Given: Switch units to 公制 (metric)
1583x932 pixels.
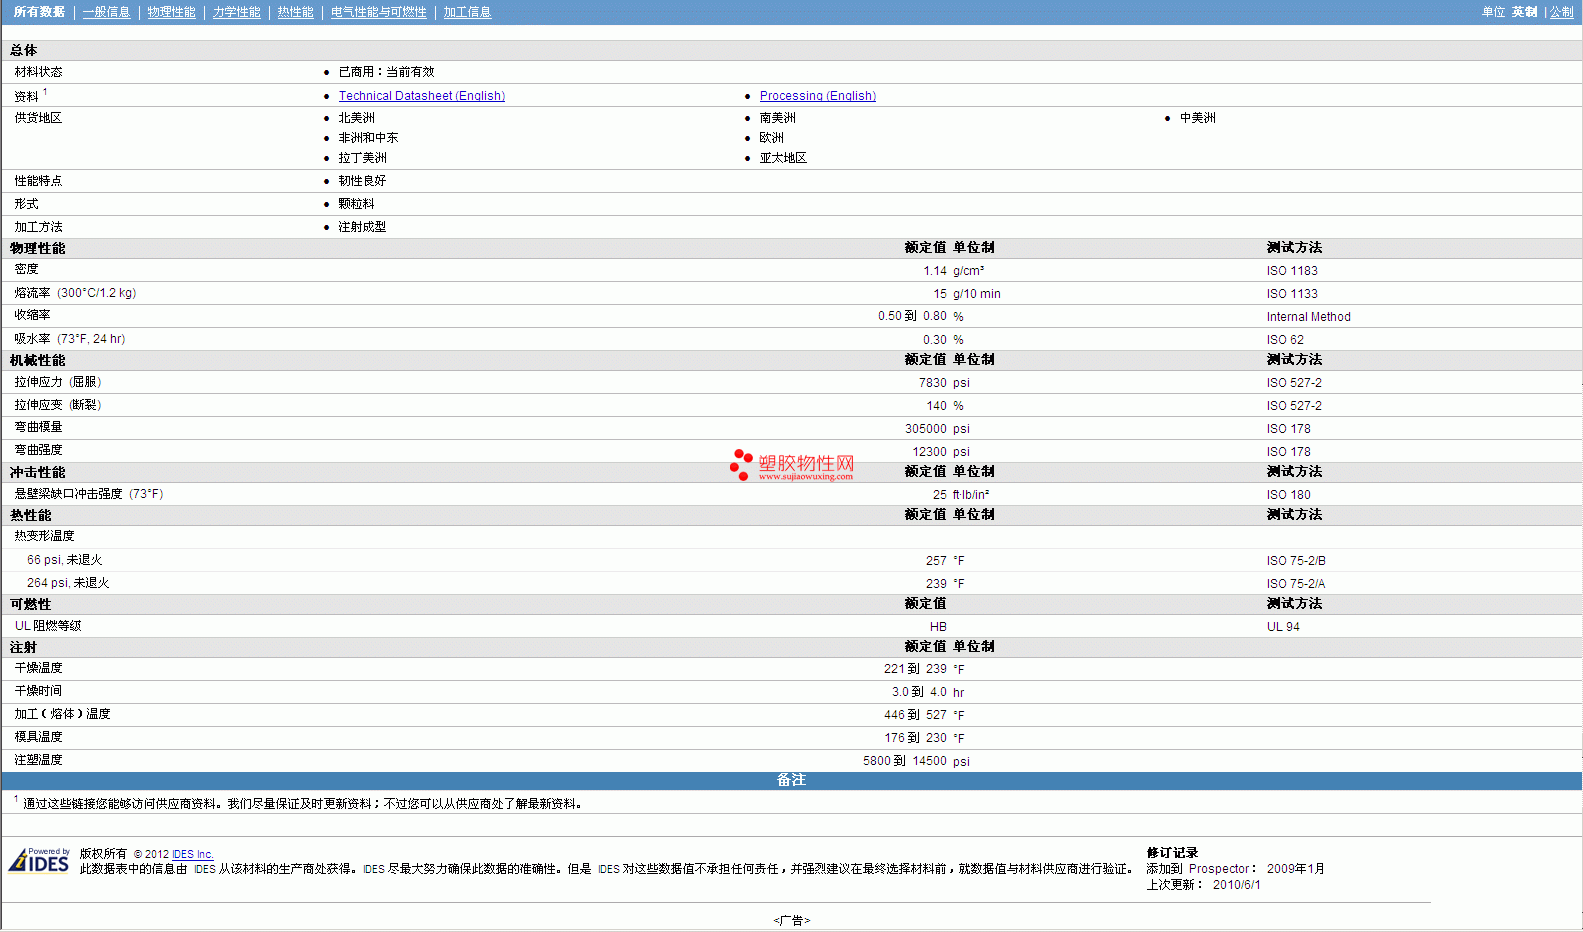Looking at the screenshot, I should [1561, 12].
